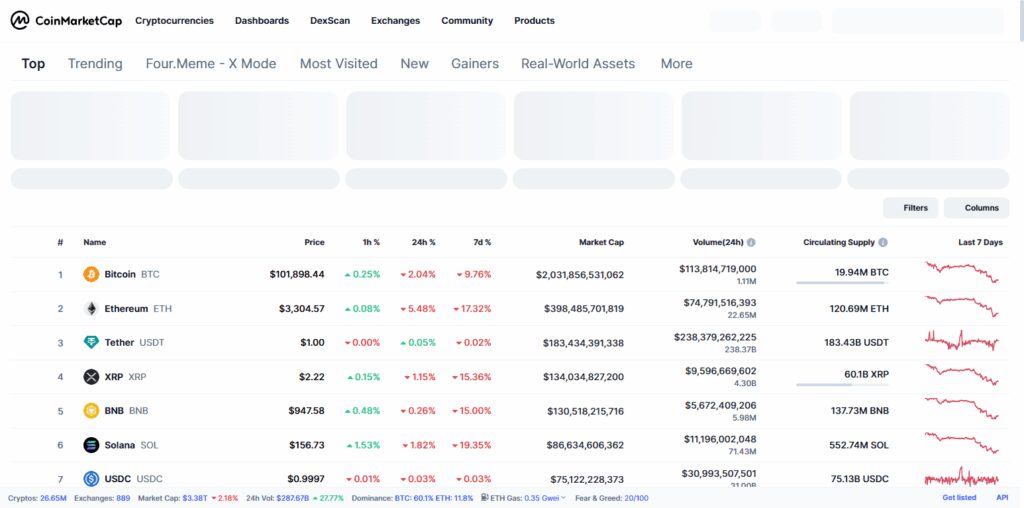Click the USDC coin icon
The width and height of the screenshot is (1024, 508).
point(91,479)
